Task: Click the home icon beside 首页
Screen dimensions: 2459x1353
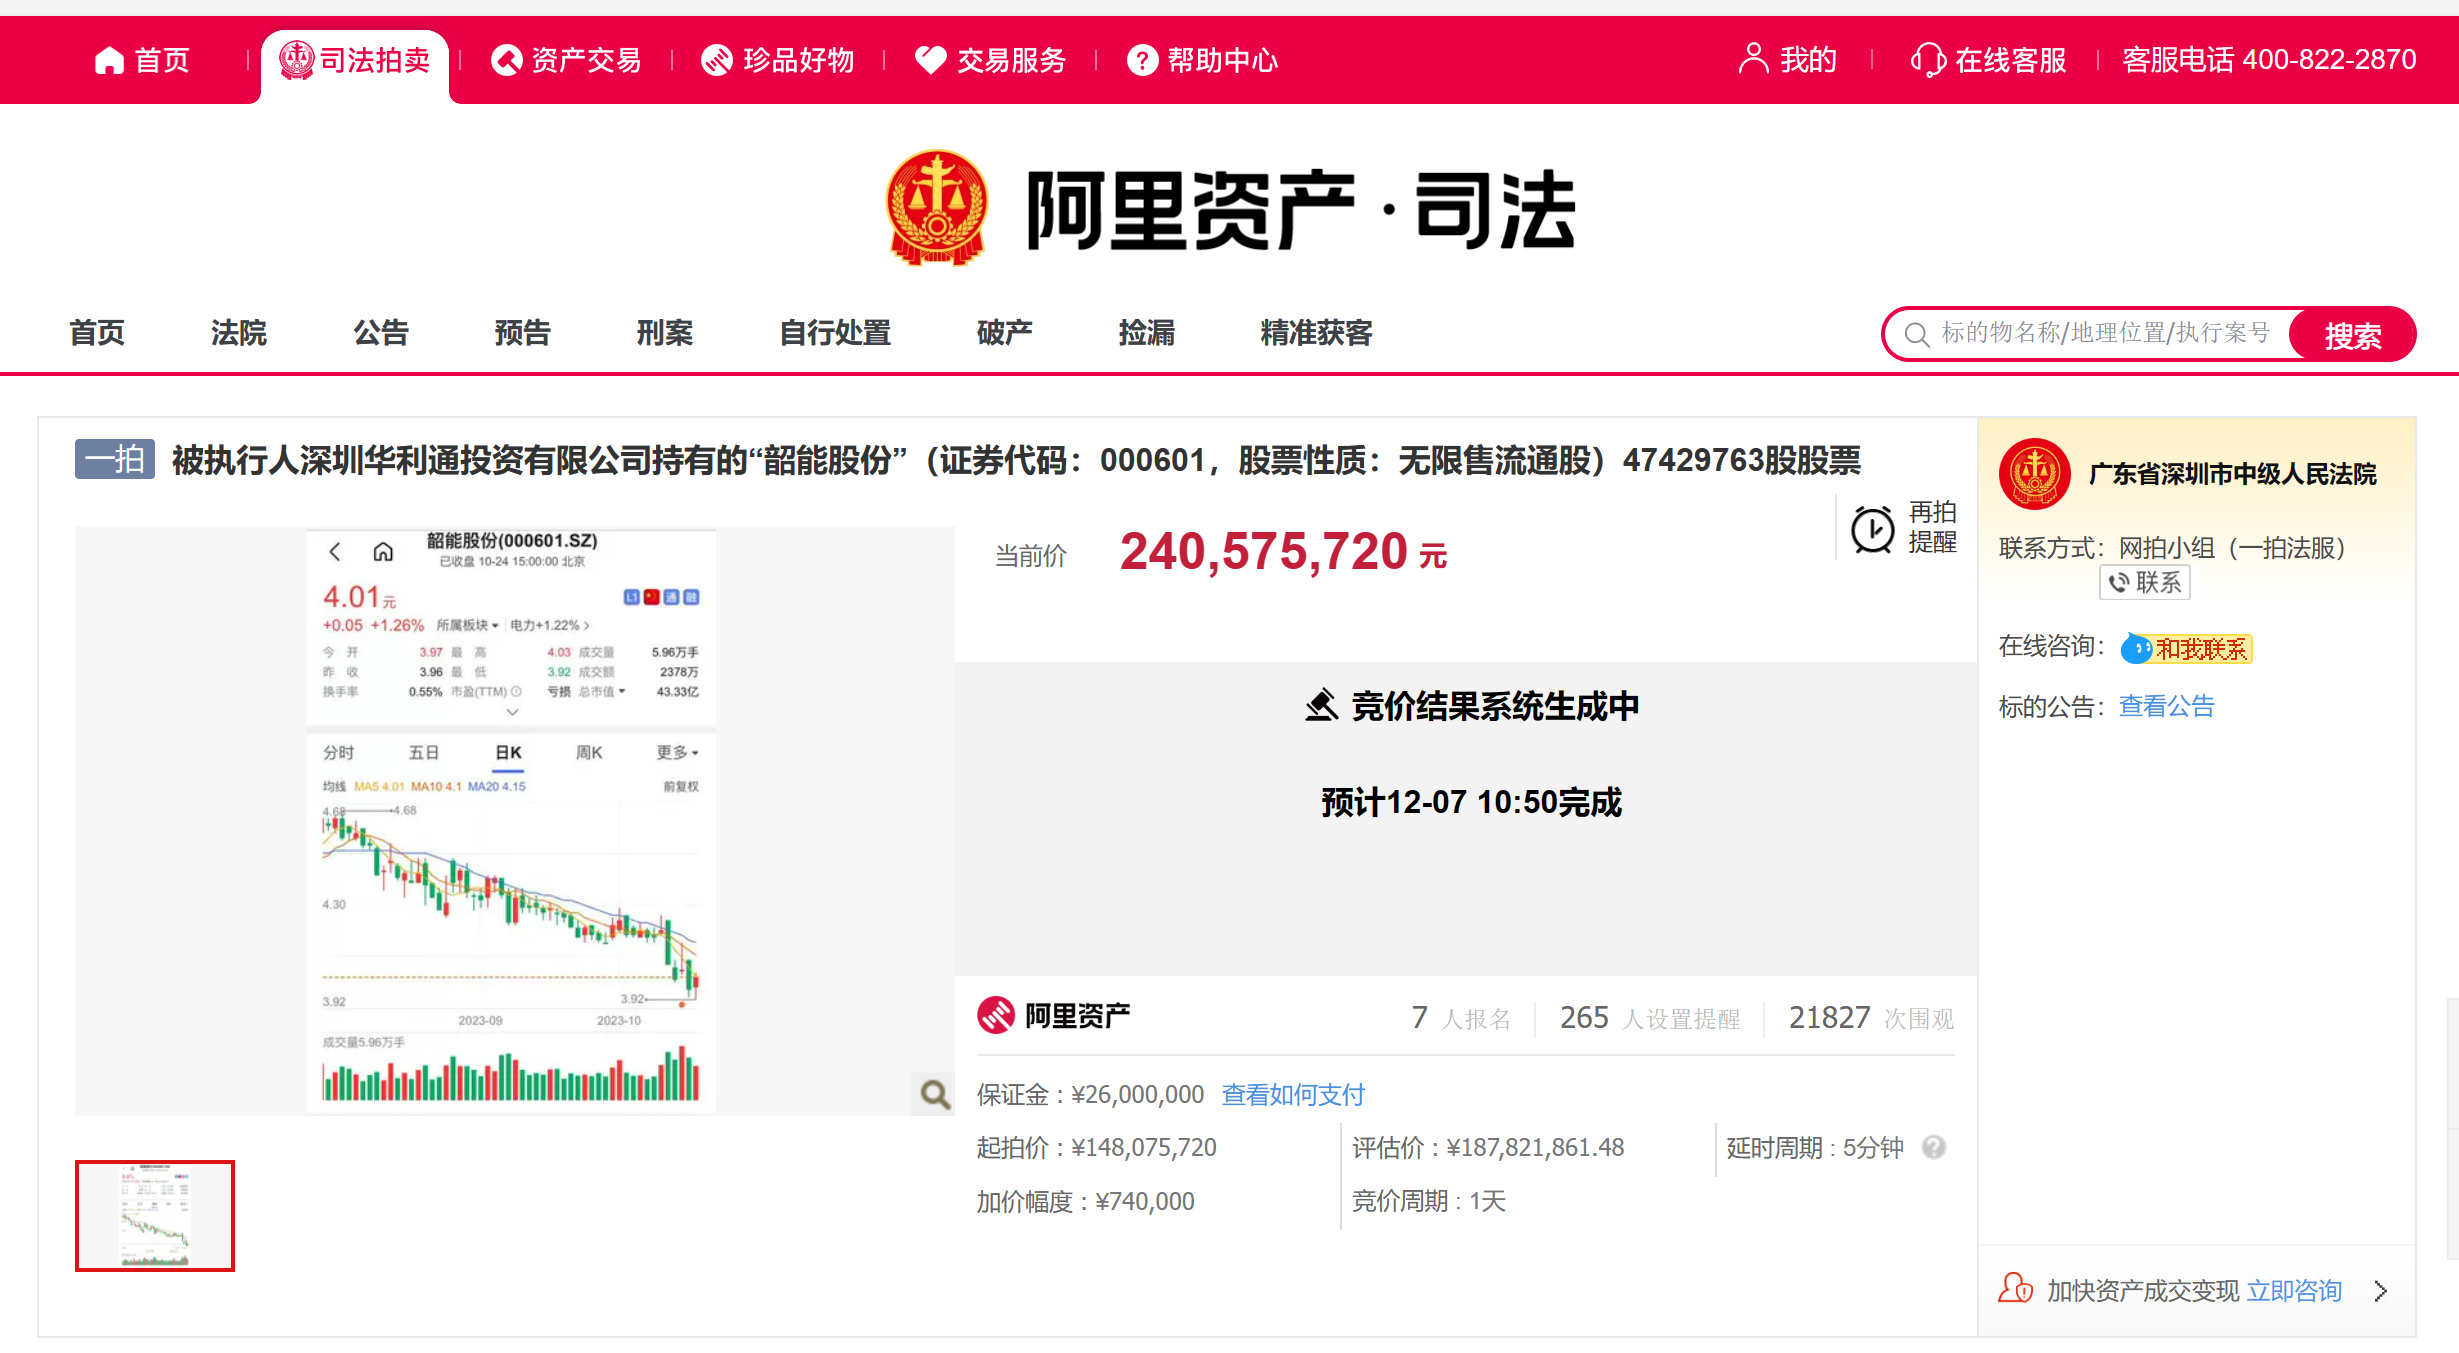Action: 109,60
